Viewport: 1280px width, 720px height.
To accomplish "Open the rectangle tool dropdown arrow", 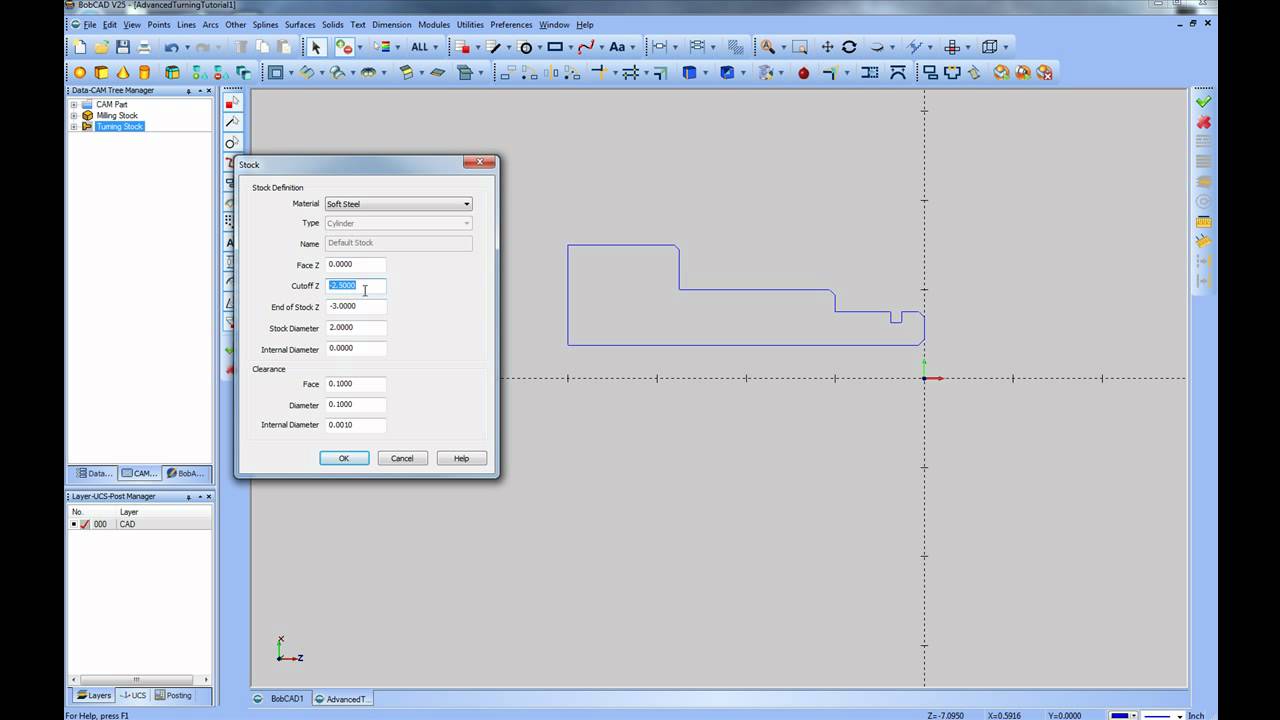I will click(x=569, y=47).
